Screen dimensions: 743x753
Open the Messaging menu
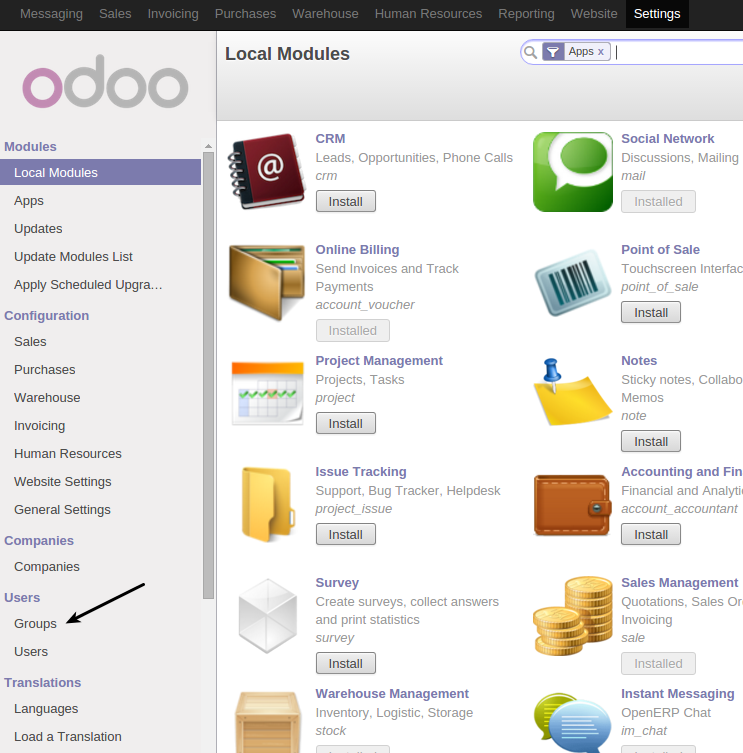pyautogui.click(x=51, y=14)
